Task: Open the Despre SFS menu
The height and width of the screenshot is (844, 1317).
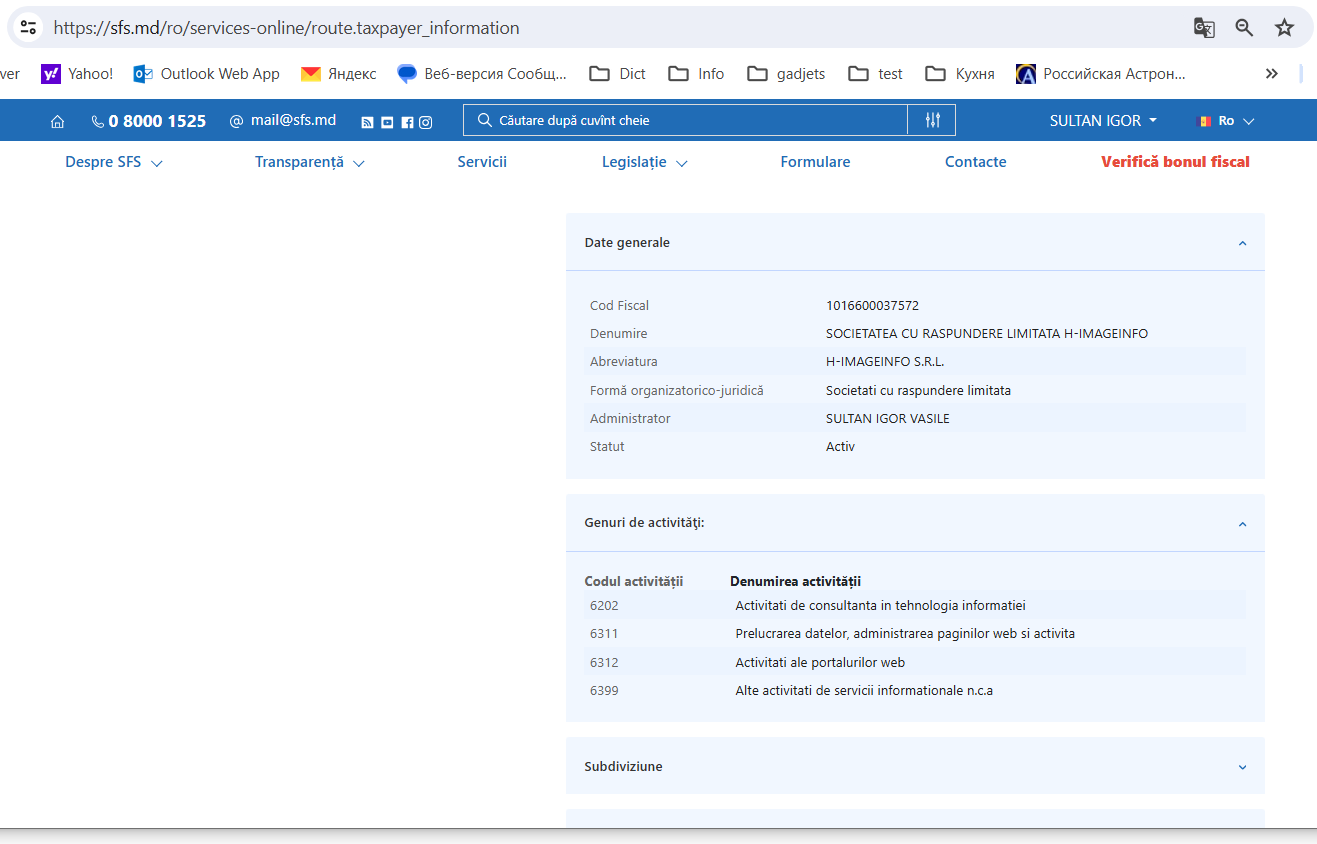Action: [x=113, y=162]
